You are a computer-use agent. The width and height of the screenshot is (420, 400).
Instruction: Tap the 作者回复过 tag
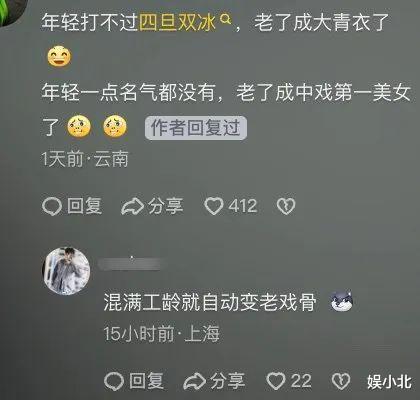click(196, 128)
